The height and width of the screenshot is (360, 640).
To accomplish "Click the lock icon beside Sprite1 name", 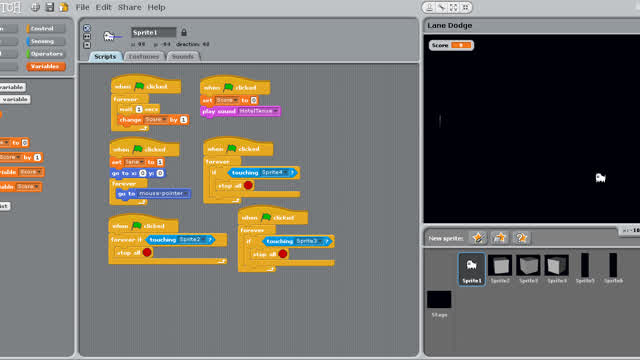I will 184,32.
